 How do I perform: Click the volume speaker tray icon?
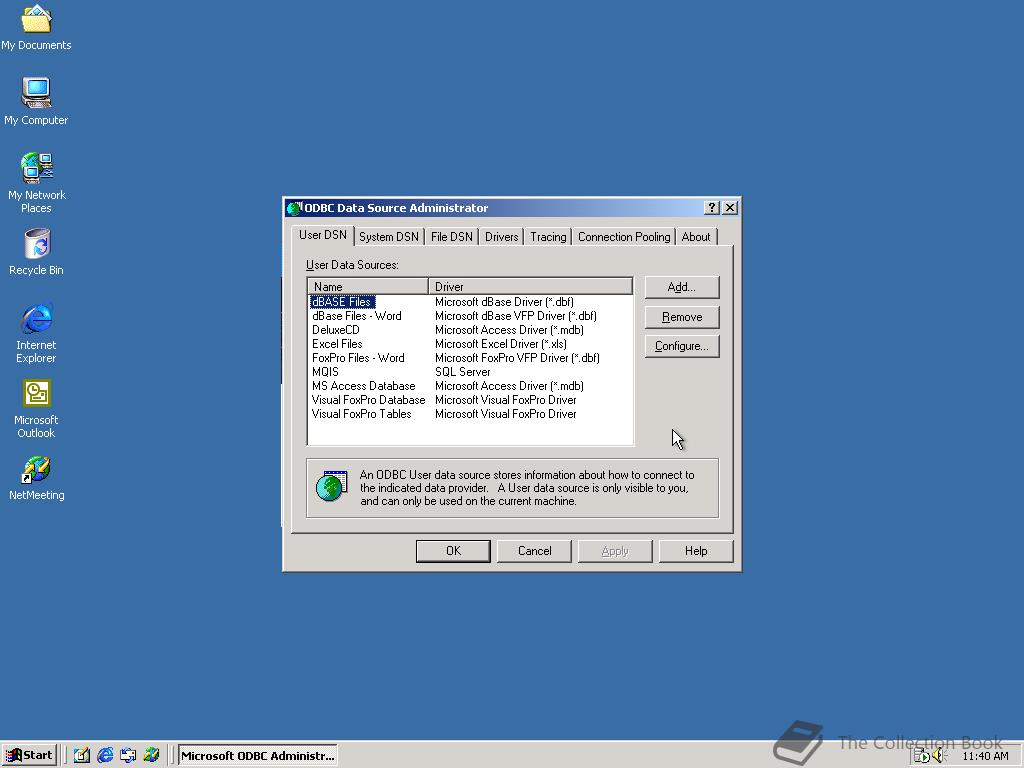pyautogui.click(x=939, y=756)
